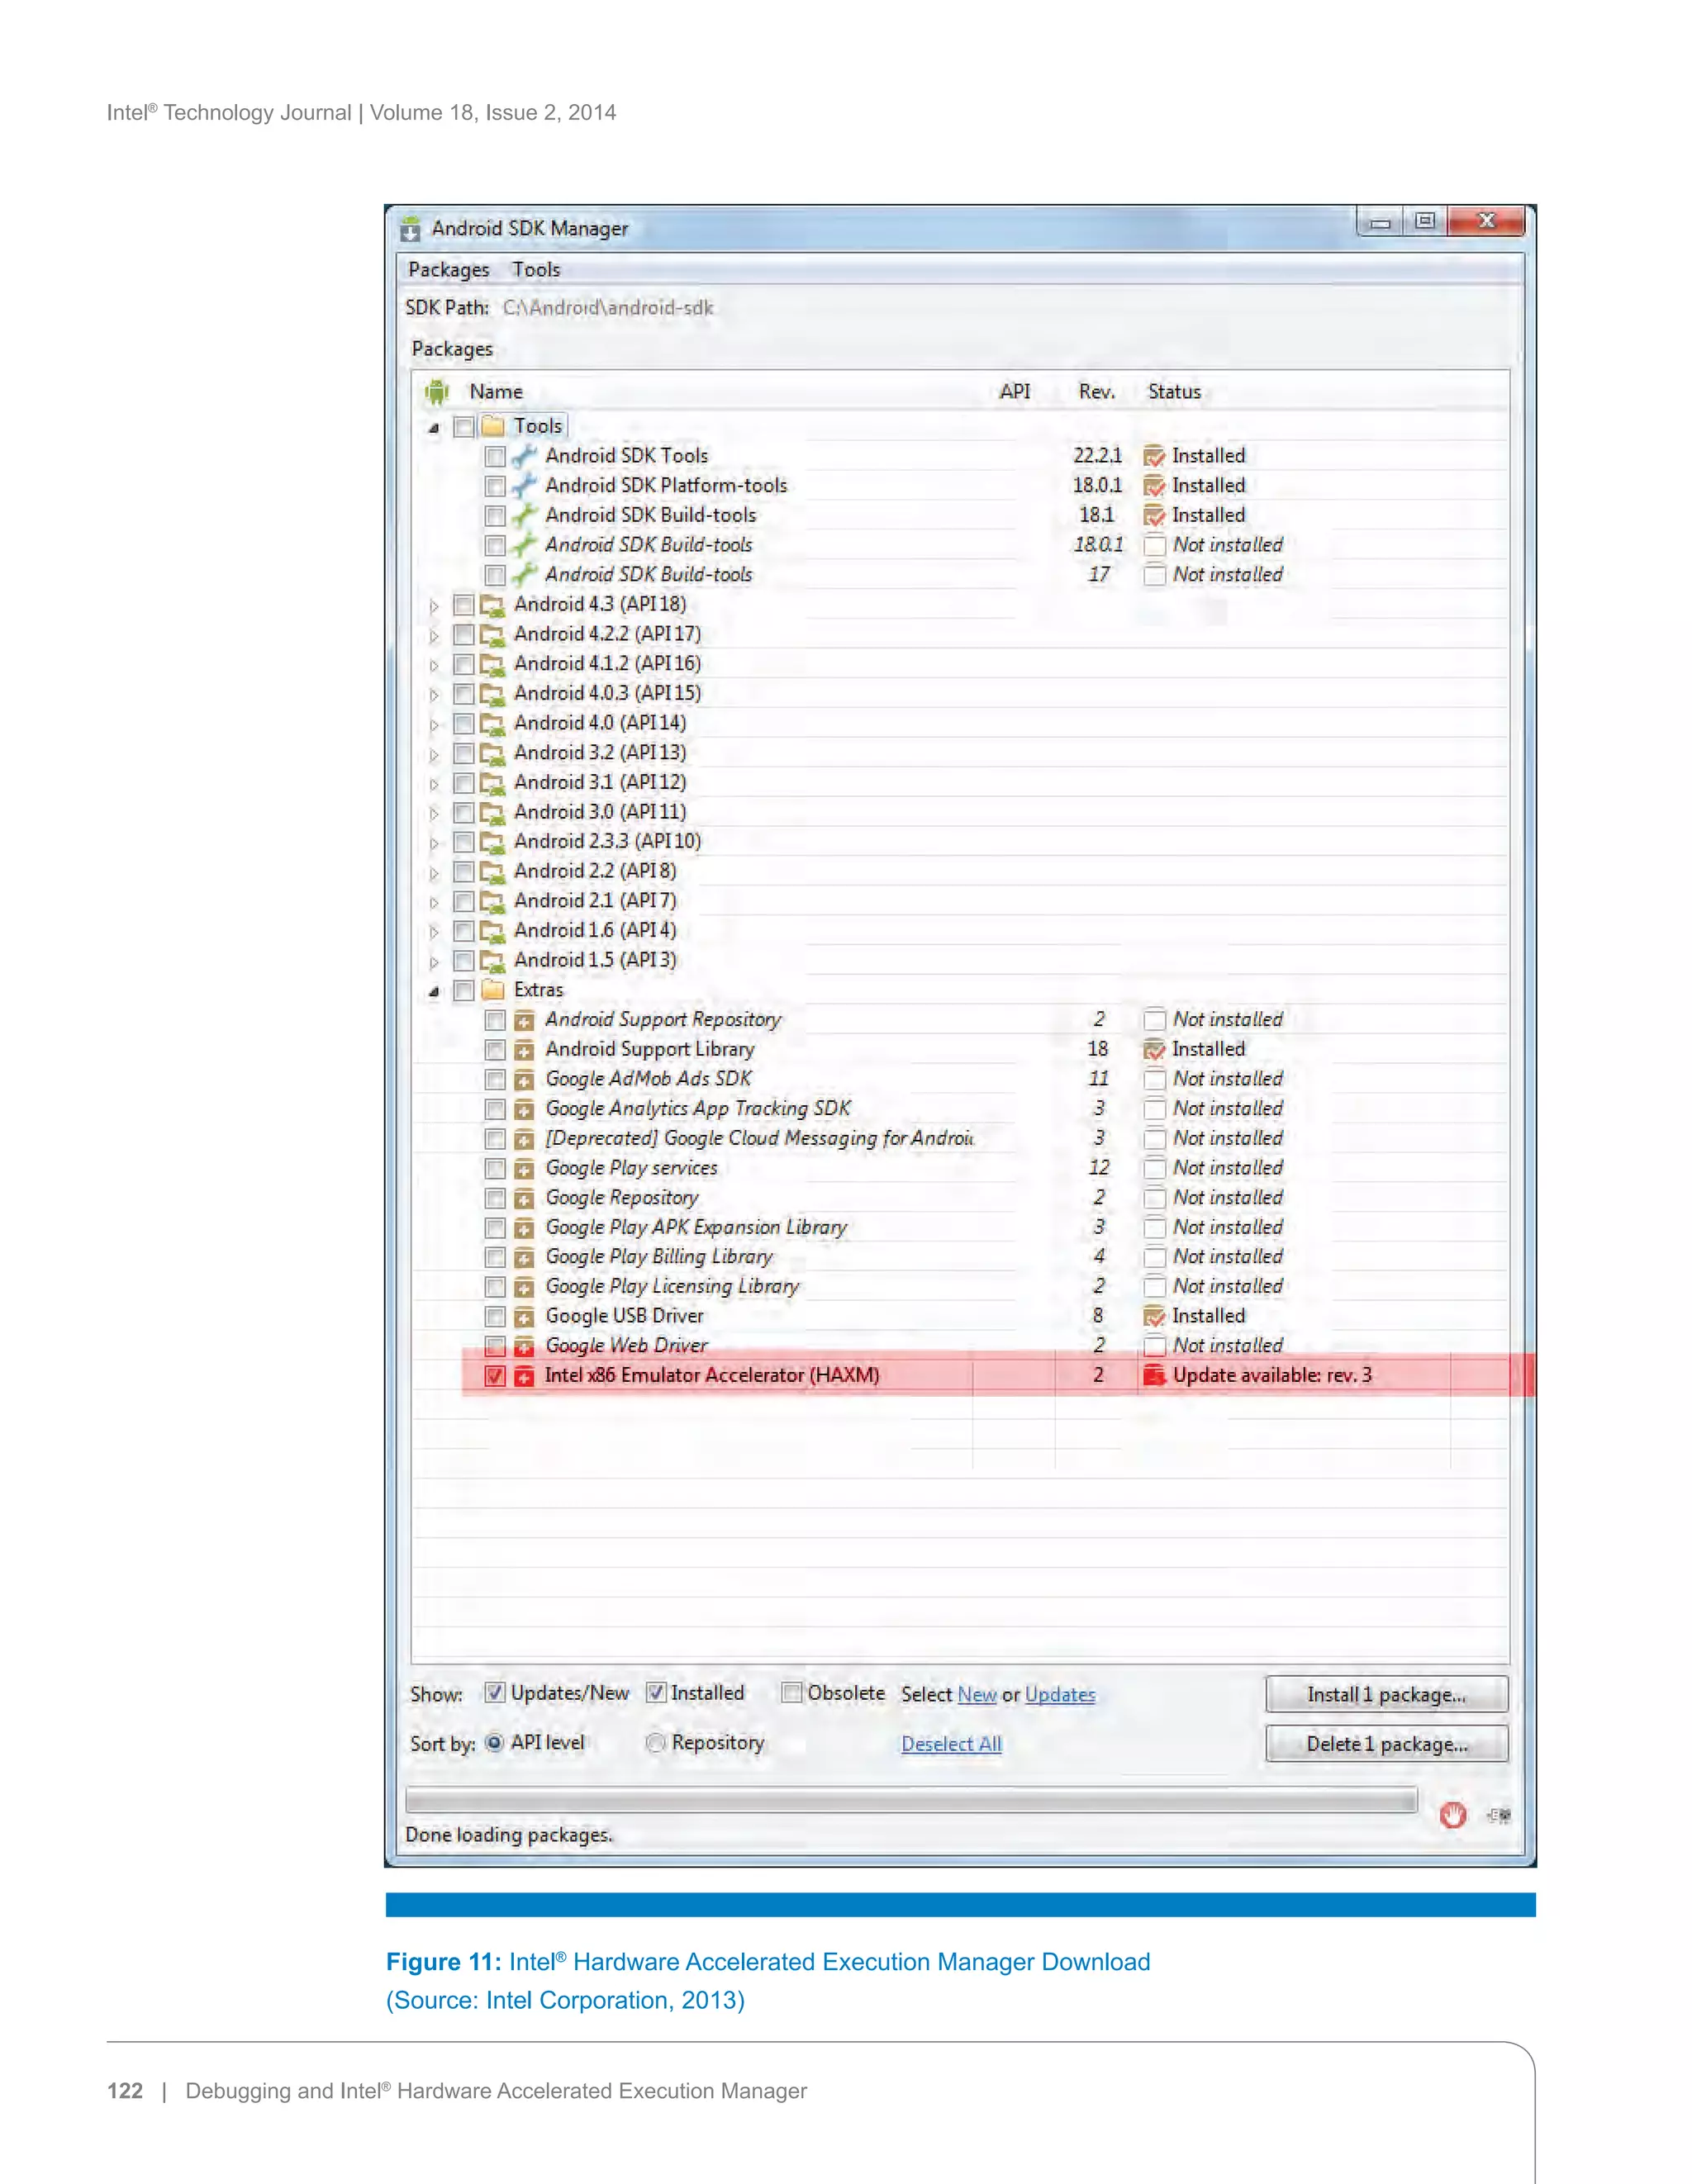This screenshot has width=1692, height=2184.
Task: Click the Android SDK Tools wrench icon
Action: (524, 456)
